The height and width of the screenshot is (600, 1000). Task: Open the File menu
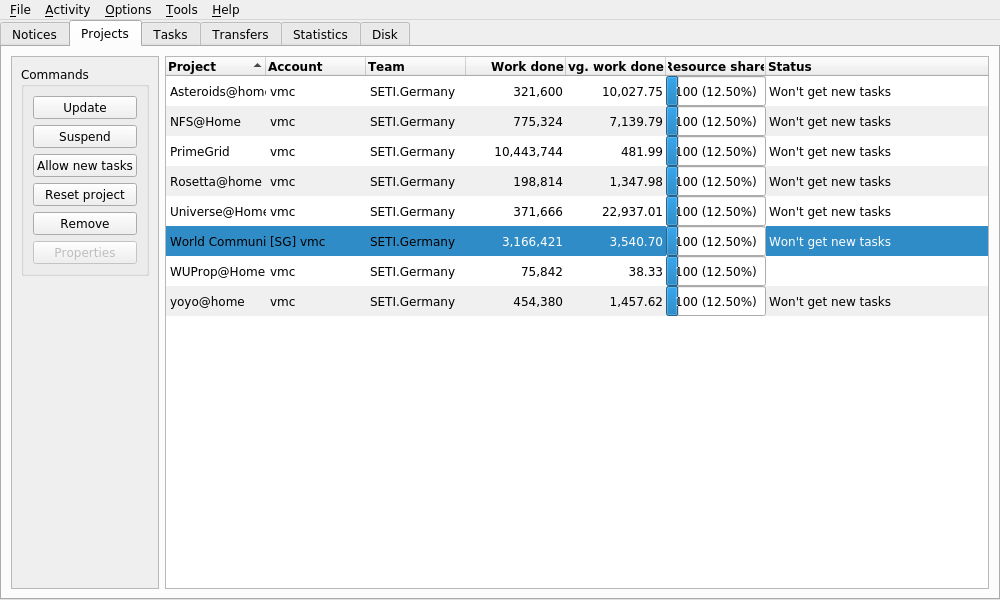pos(20,10)
